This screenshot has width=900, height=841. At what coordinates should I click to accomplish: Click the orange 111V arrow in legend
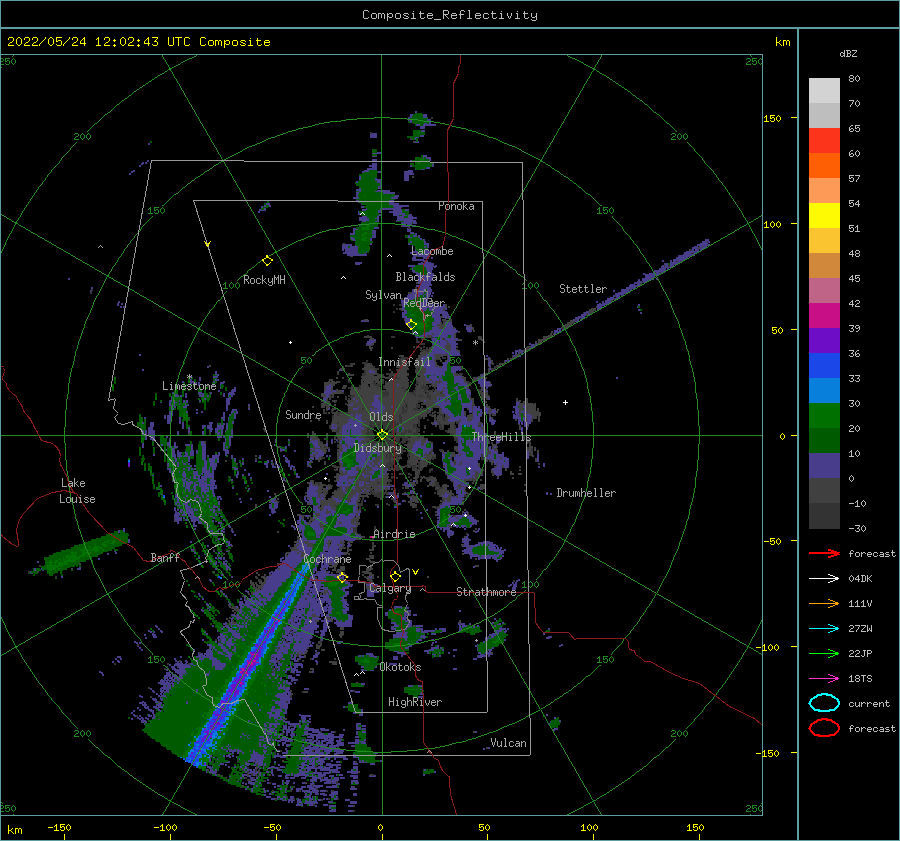pyautogui.click(x=824, y=603)
